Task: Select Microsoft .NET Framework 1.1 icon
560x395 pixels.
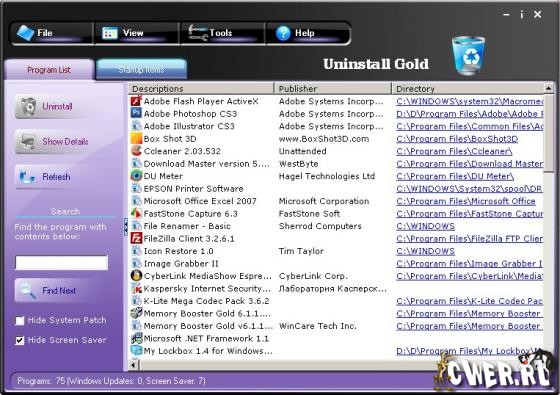Action: 136,339
